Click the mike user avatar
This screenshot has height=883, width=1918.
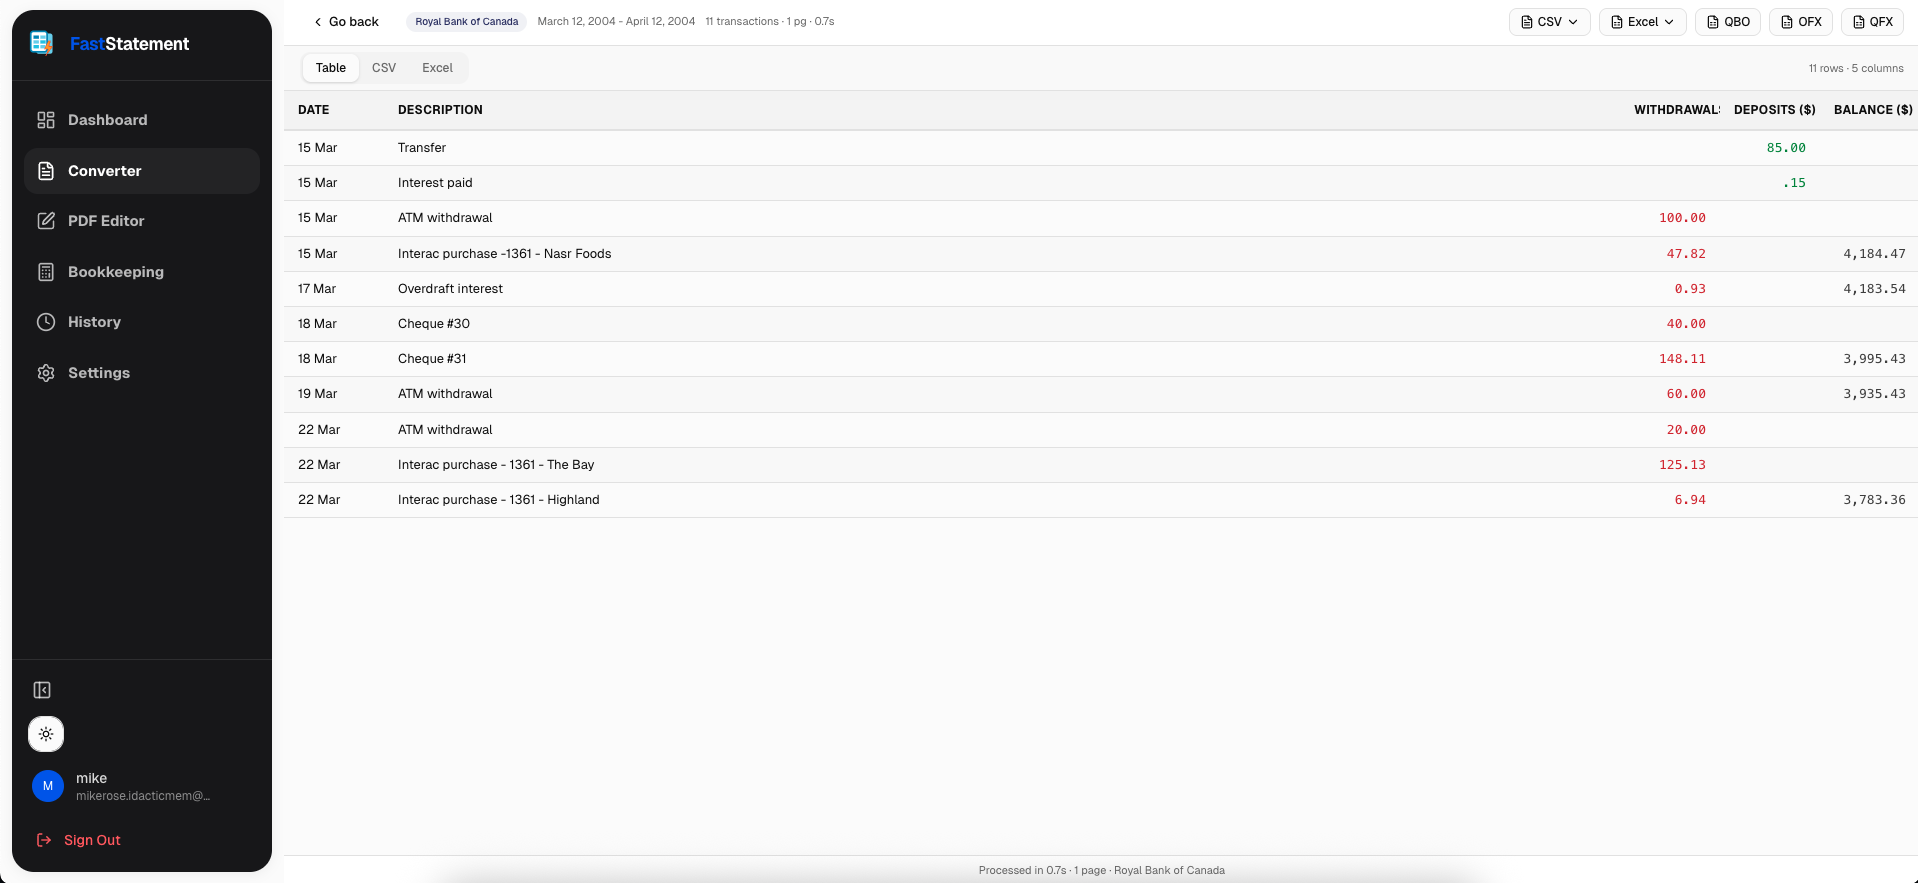point(48,786)
